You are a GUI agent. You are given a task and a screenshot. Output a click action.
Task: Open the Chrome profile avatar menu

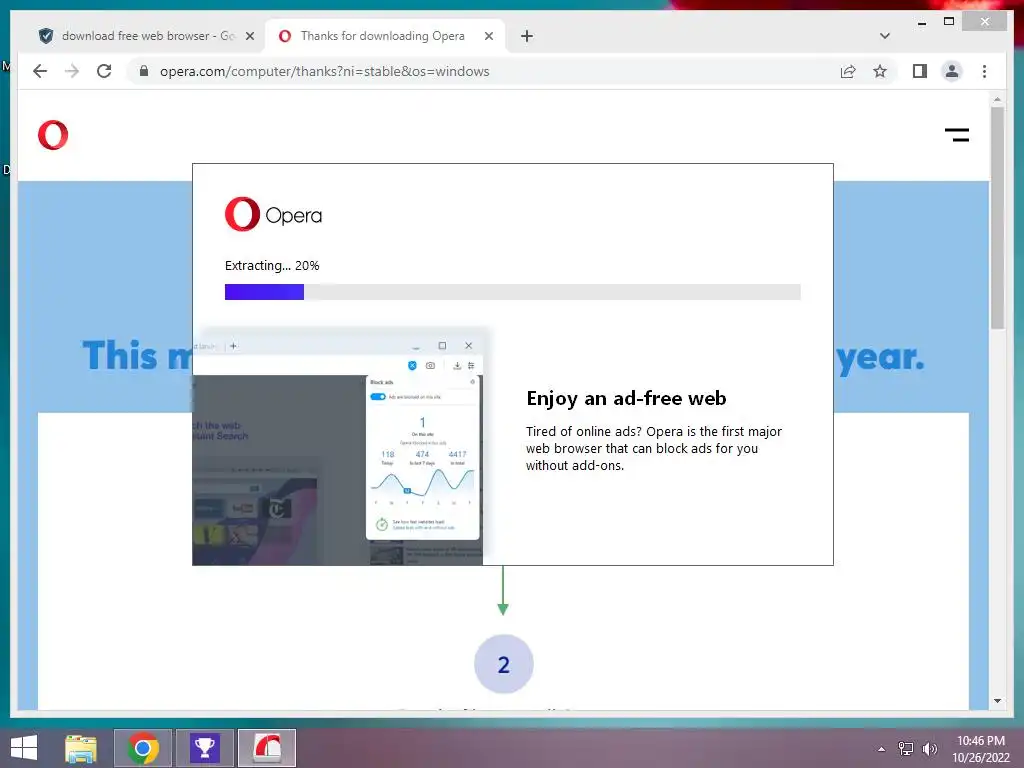(x=952, y=71)
